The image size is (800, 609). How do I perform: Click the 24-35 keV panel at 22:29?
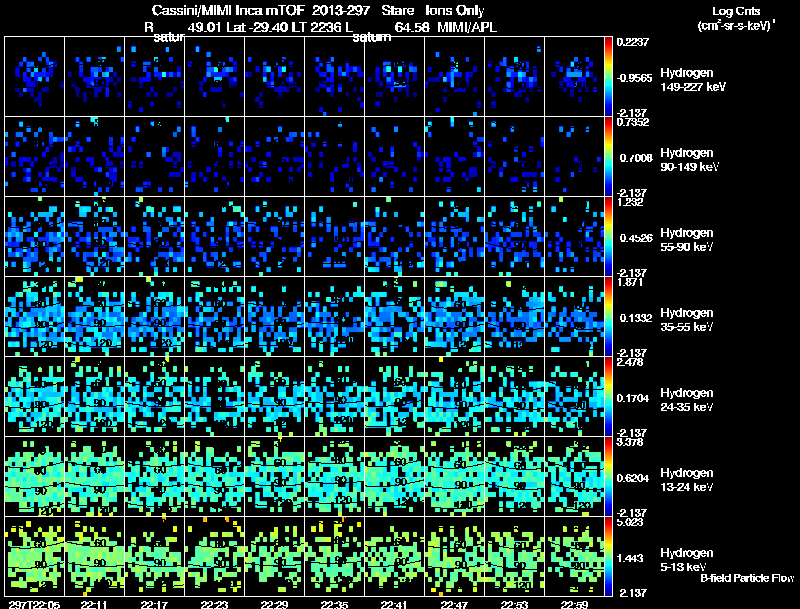pos(275,396)
